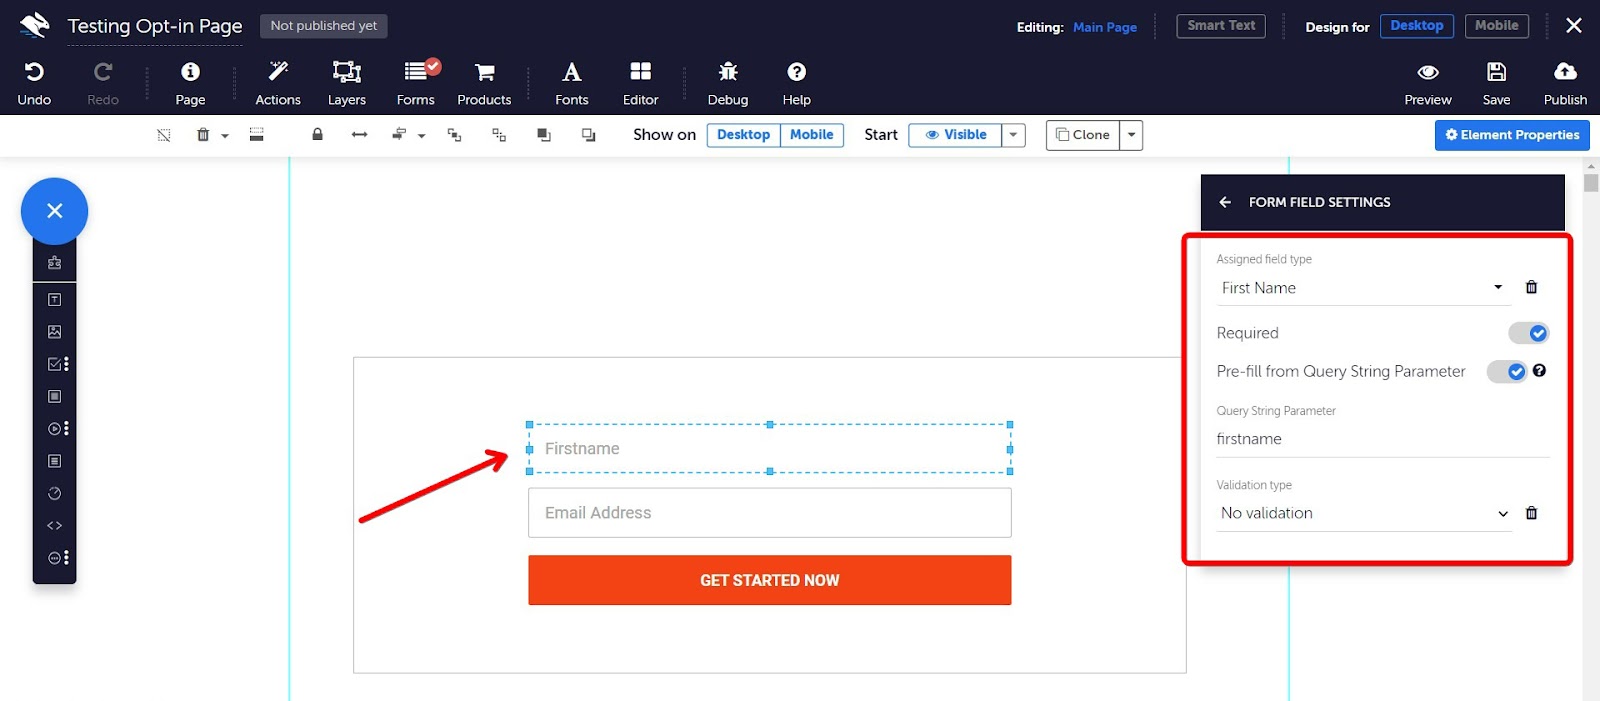
Task: Lock the selected element
Action: point(317,134)
